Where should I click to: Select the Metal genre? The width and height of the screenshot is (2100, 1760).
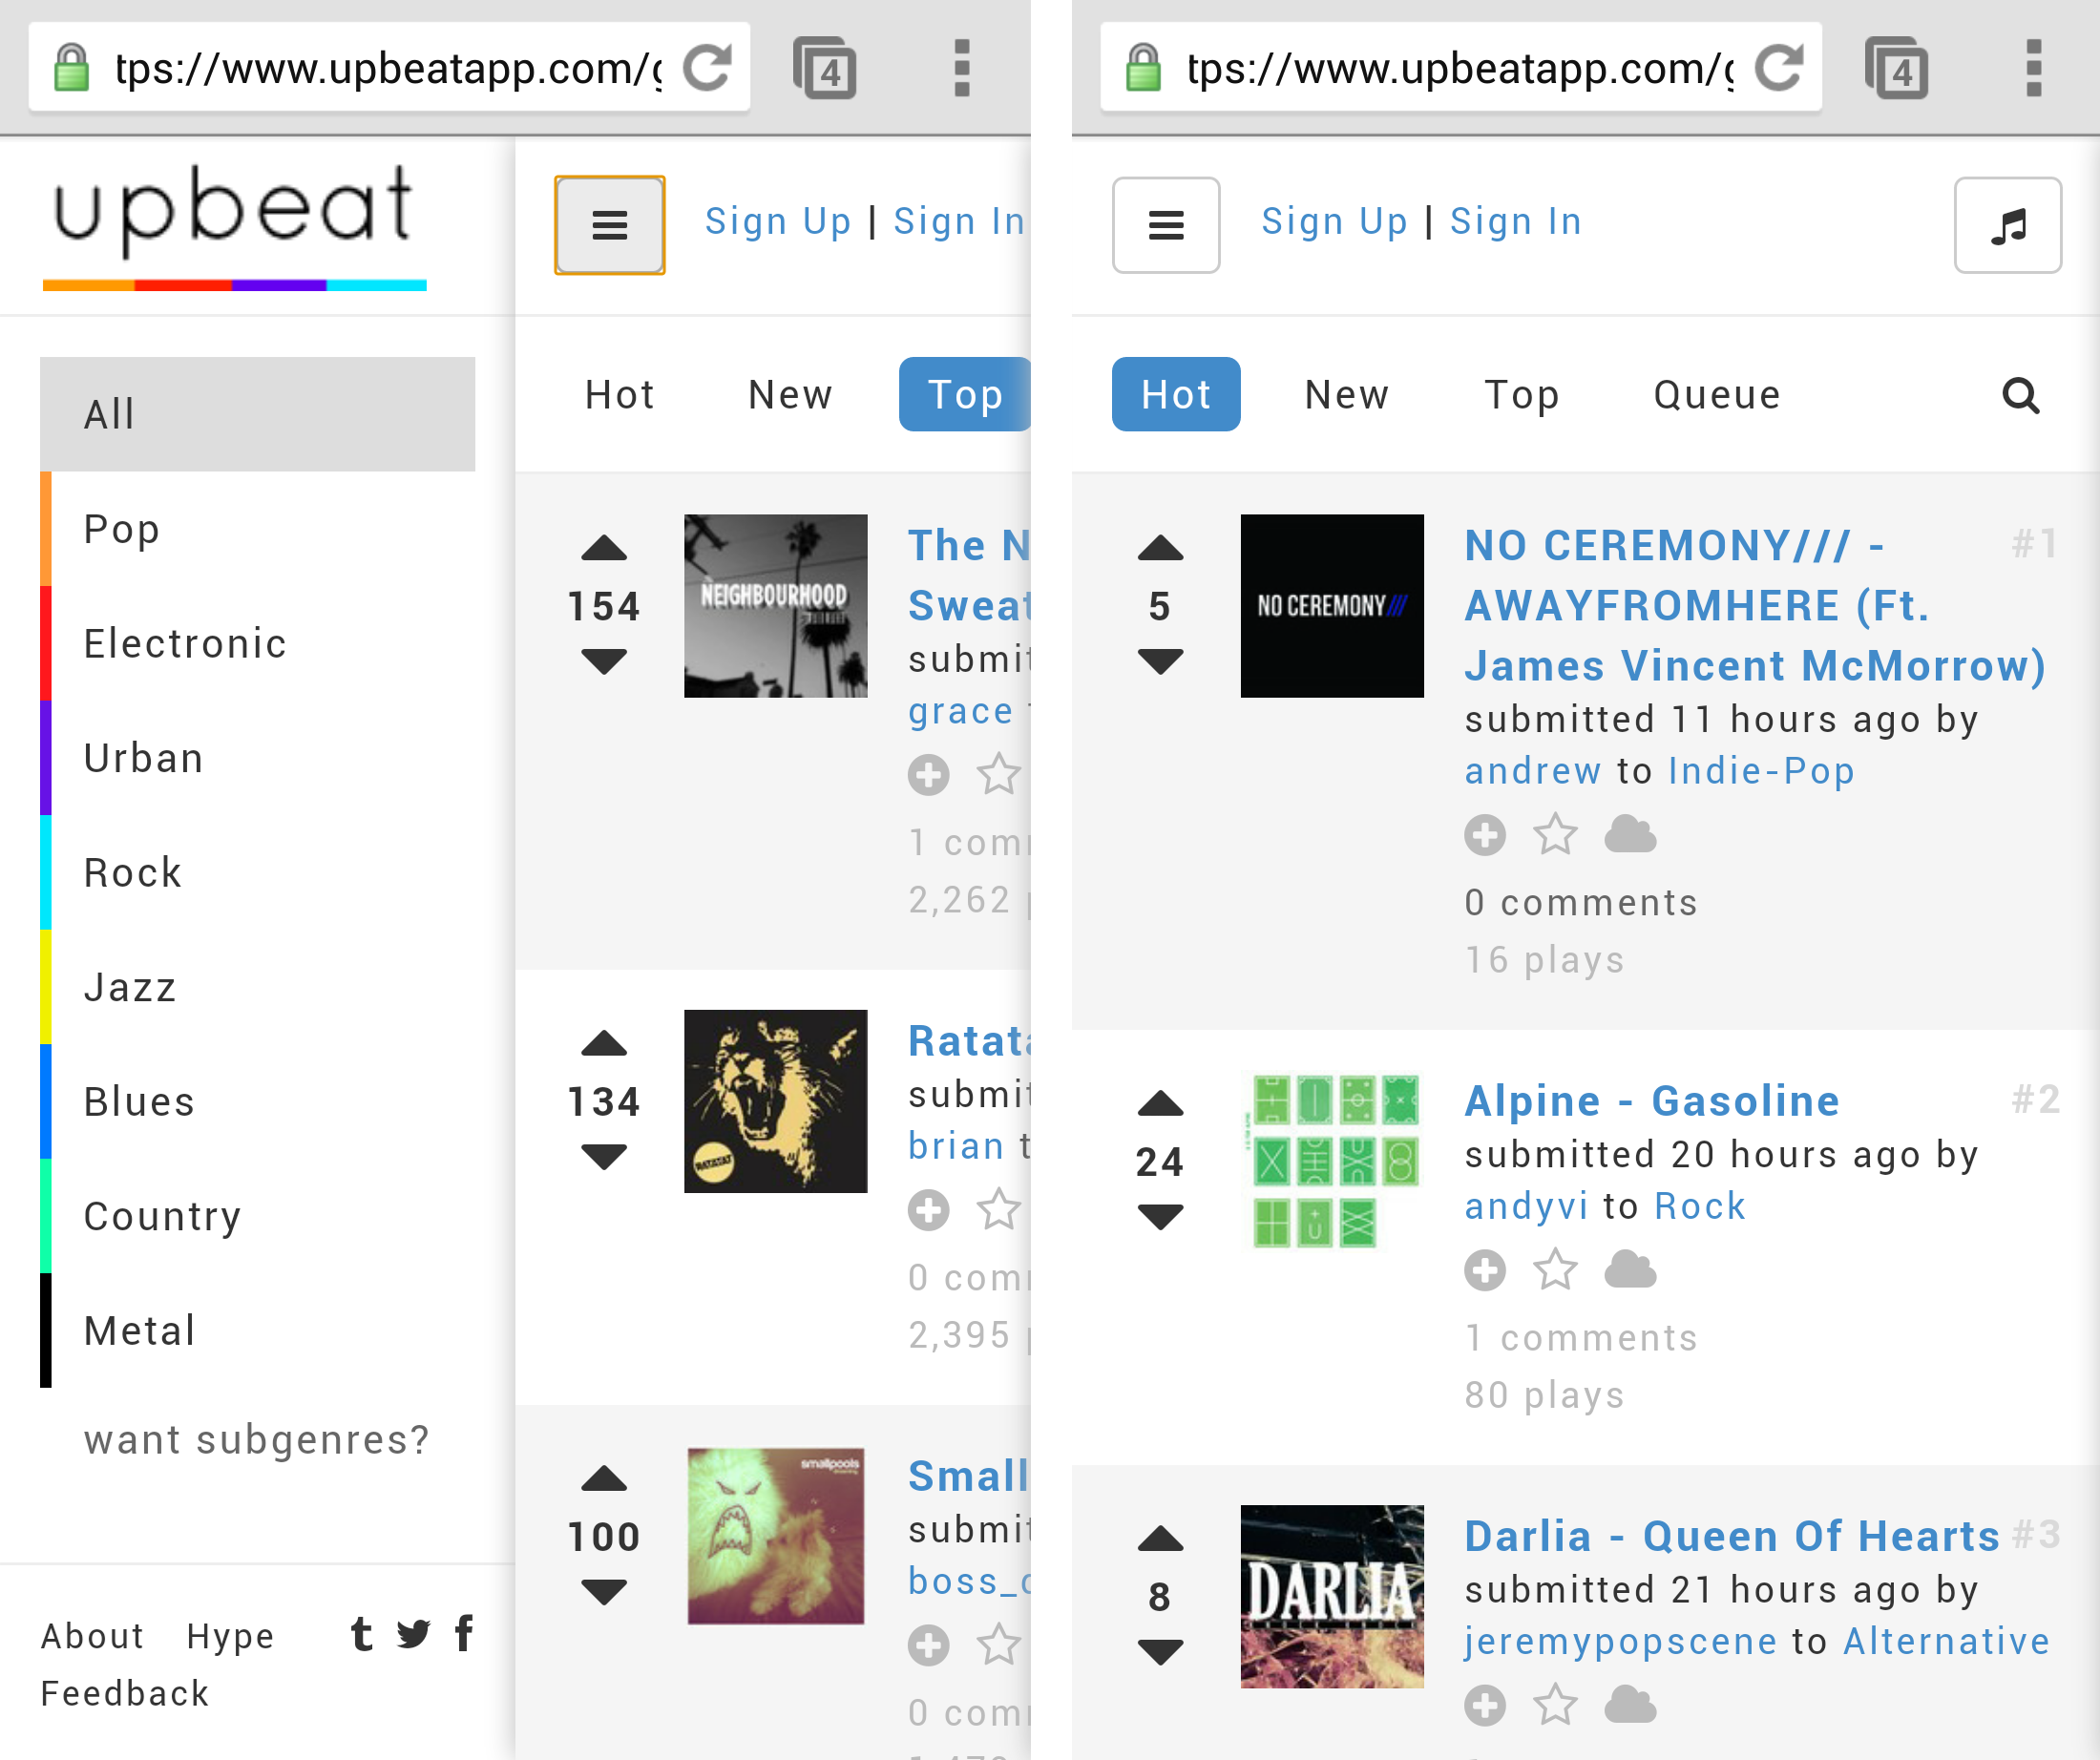click(257, 1330)
